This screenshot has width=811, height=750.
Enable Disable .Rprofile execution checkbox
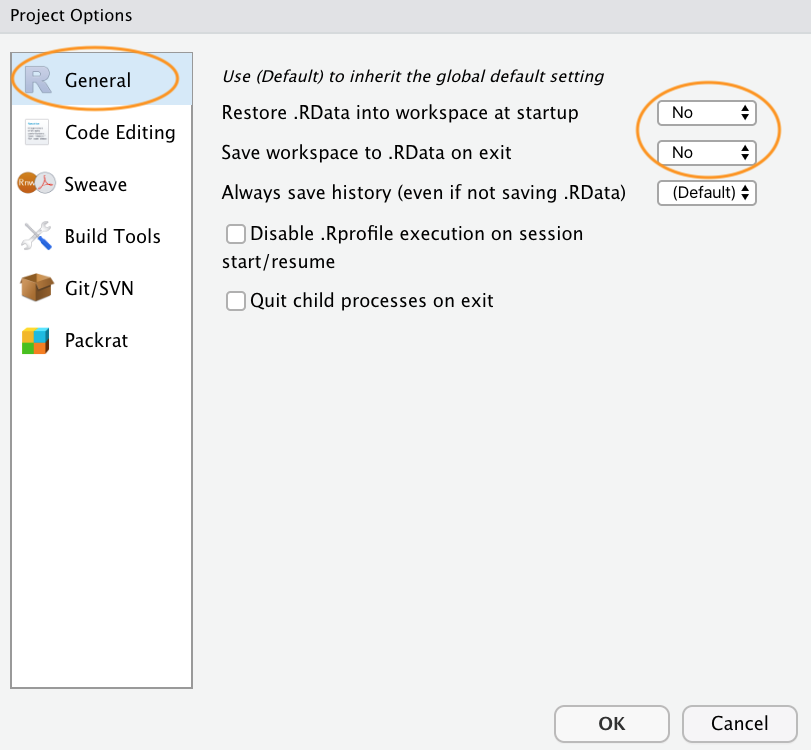236,235
